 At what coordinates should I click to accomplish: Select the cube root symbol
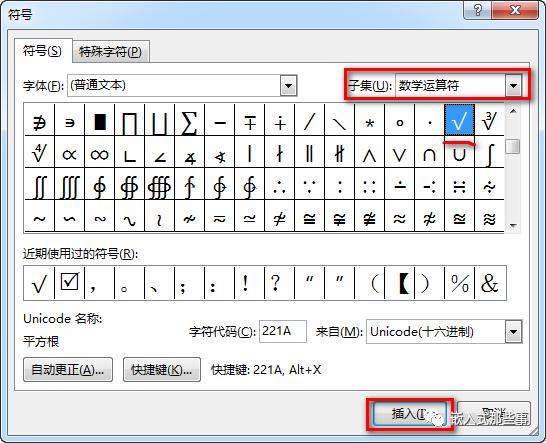(489, 119)
